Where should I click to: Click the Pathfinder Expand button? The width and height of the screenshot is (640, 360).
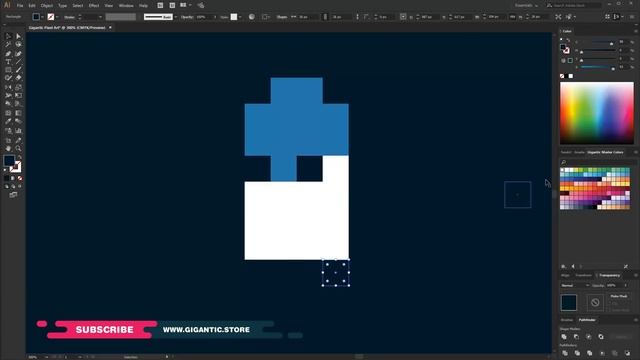(621, 337)
